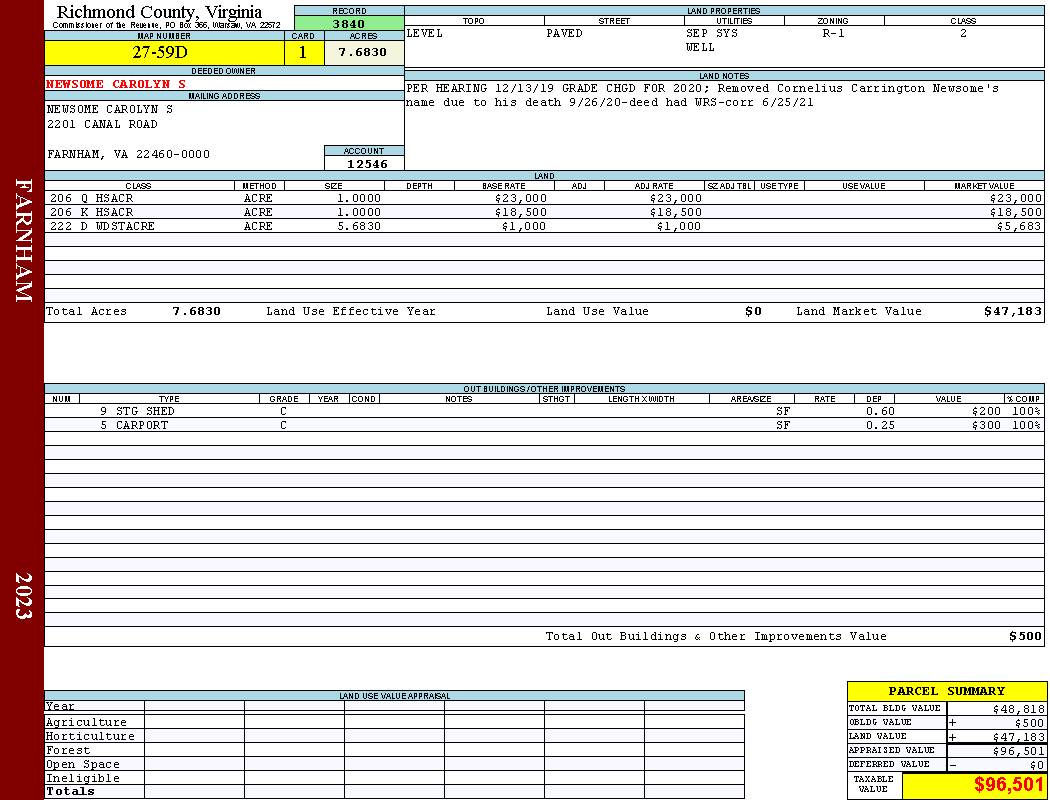Select outbuilding row 9 STG SHED
The width and height of the screenshot is (1050, 800).
tap(544, 412)
